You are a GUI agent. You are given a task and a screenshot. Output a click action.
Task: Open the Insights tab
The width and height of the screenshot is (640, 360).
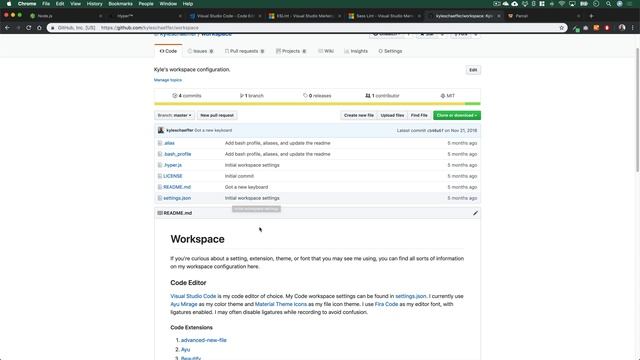(x=356, y=51)
